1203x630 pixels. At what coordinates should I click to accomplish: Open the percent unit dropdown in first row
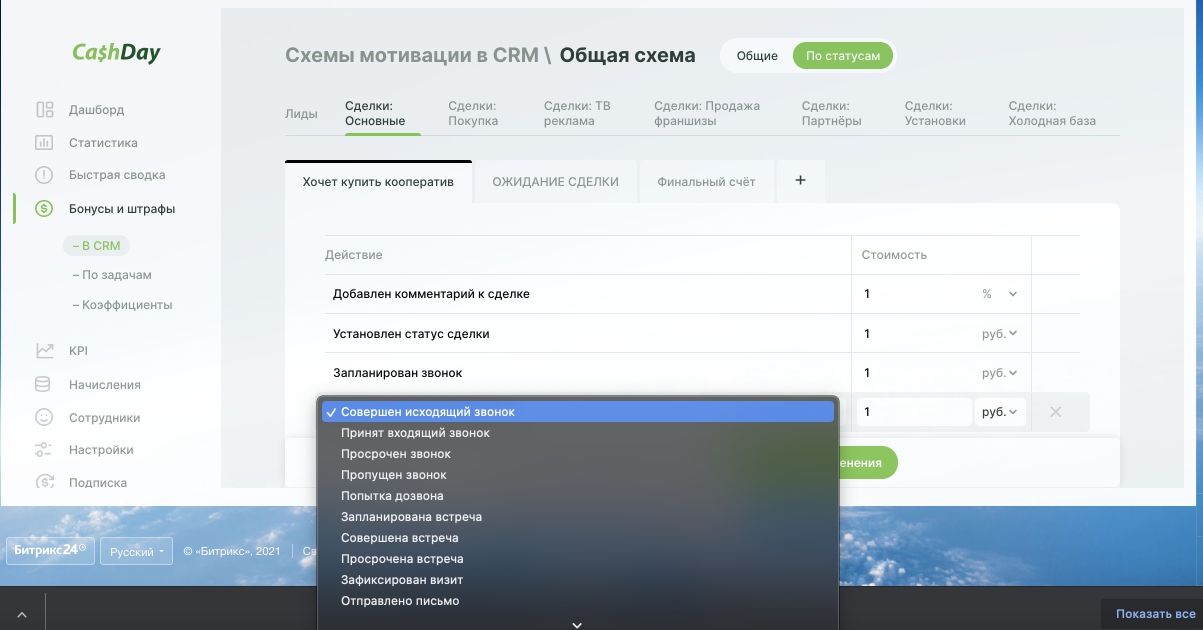point(999,294)
